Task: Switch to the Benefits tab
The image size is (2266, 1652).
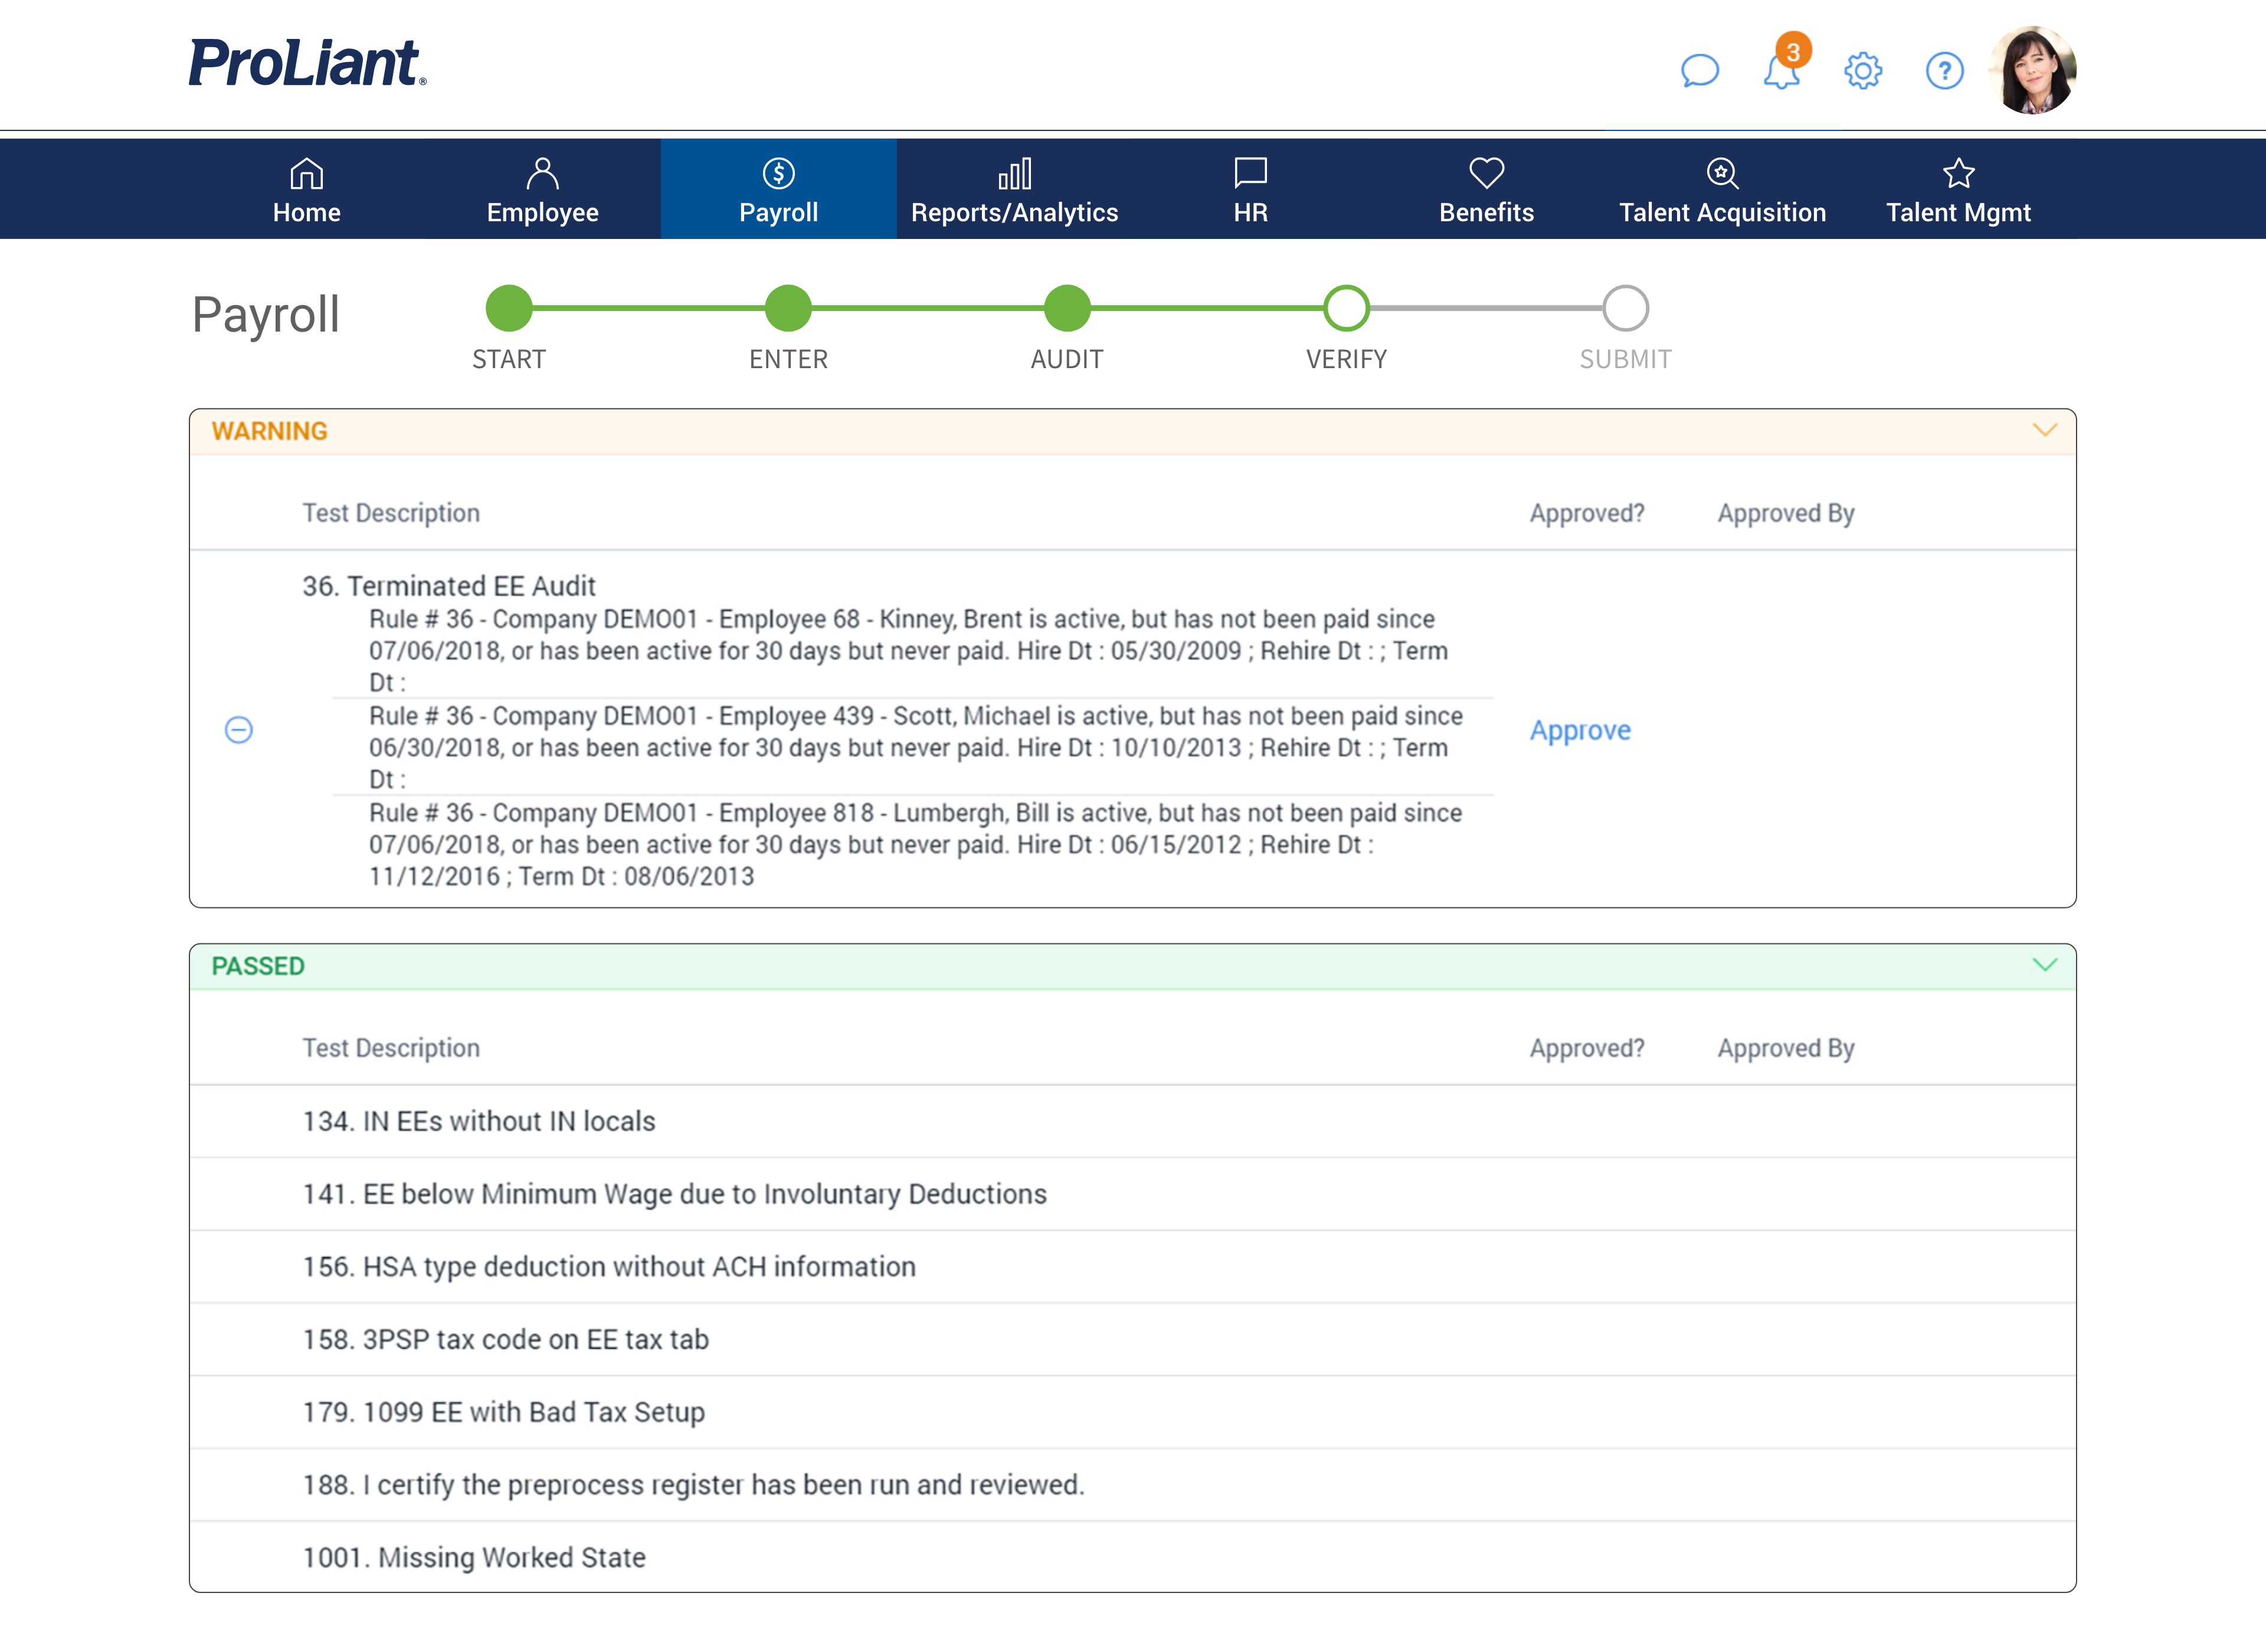Action: pyautogui.click(x=1486, y=190)
